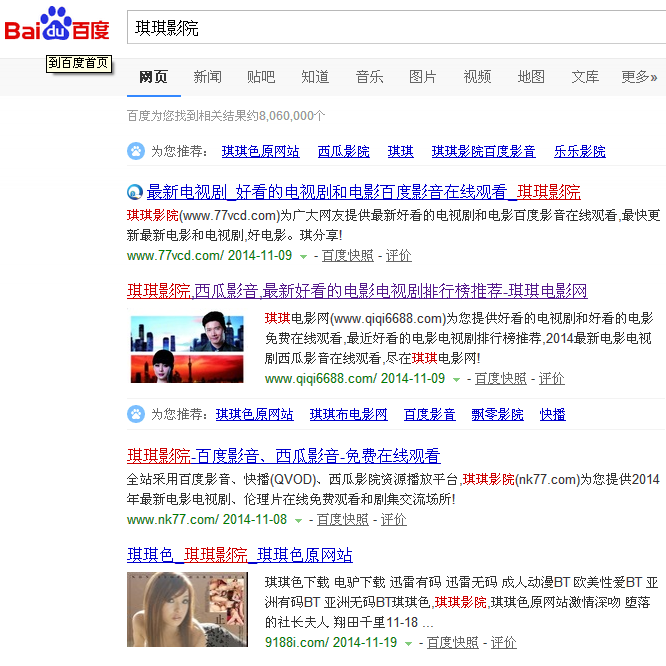Open 百度快照 for www.nk77.com result
The height and width of the screenshot is (666, 666).
(x=342, y=520)
